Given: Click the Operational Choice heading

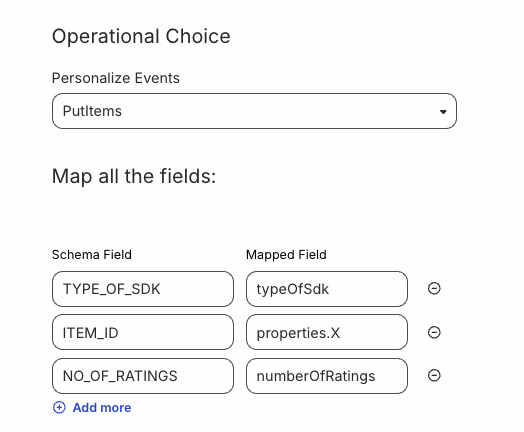Looking at the screenshot, I should [x=141, y=36].
